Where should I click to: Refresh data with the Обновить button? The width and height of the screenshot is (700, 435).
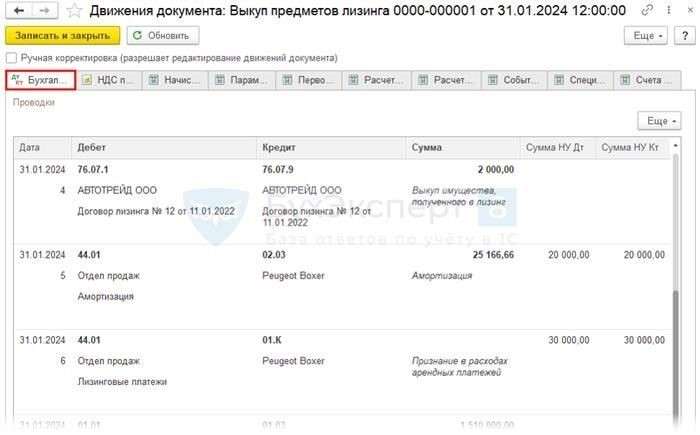[162, 36]
